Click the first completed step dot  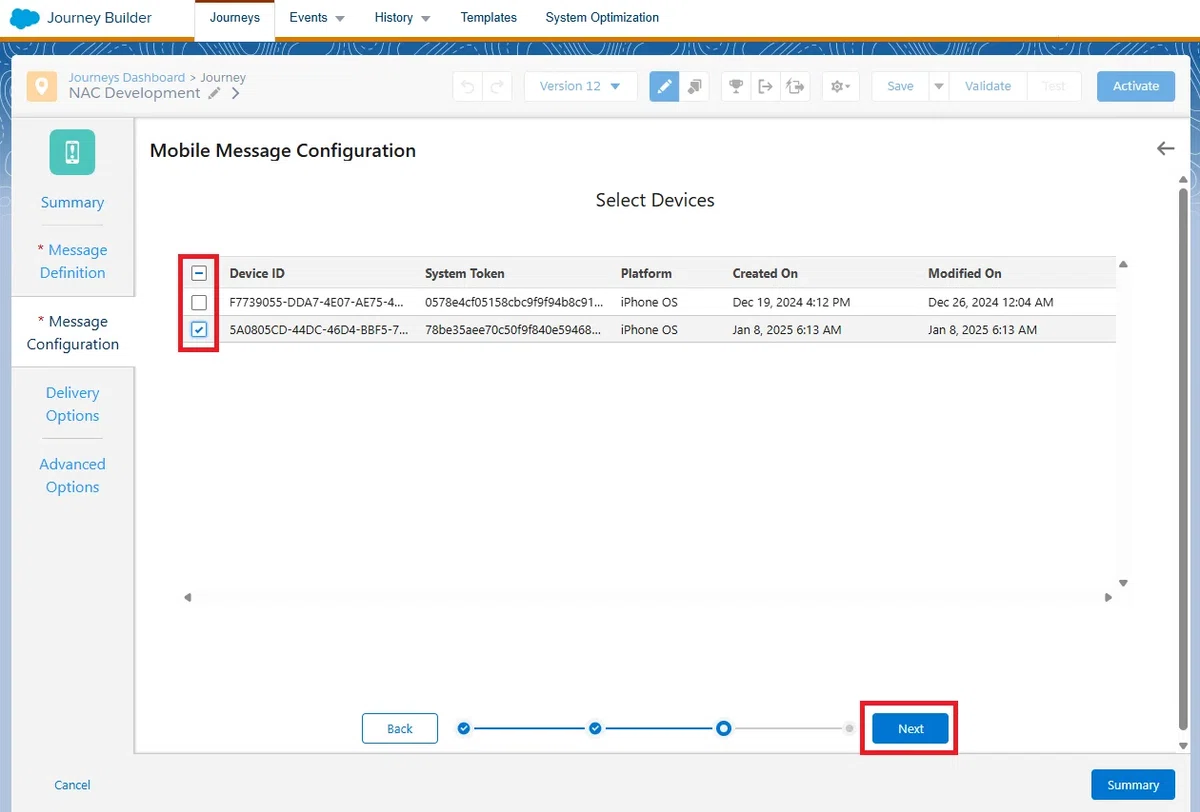463,728
